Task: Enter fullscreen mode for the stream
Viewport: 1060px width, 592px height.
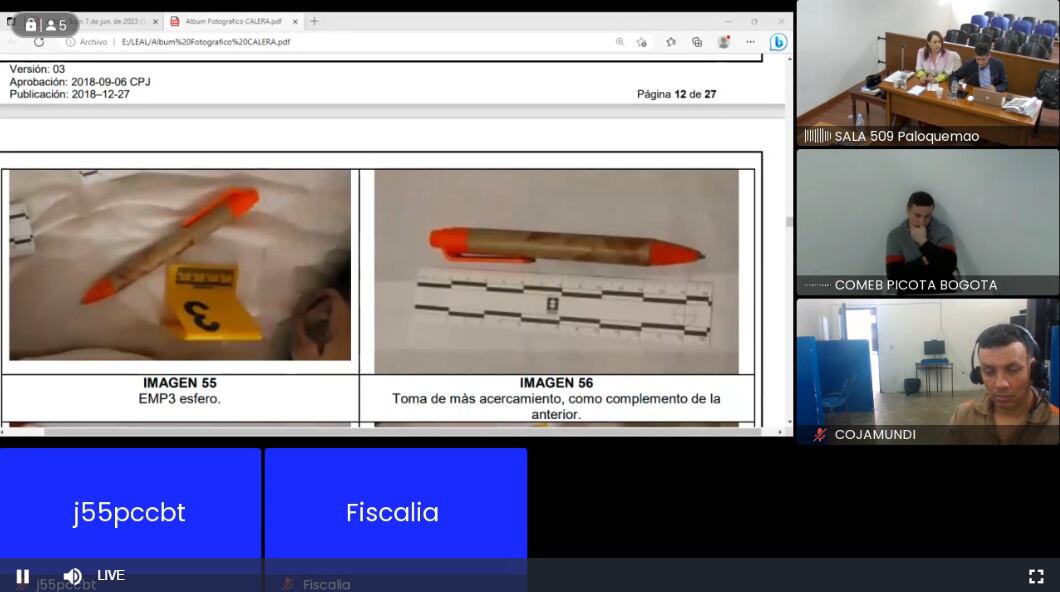Action: click(x=1036, y=576)
